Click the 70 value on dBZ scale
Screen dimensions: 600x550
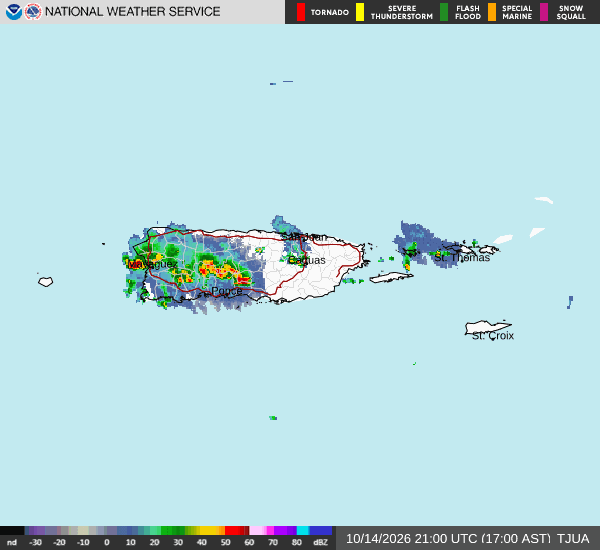click(x=273, y=542)
